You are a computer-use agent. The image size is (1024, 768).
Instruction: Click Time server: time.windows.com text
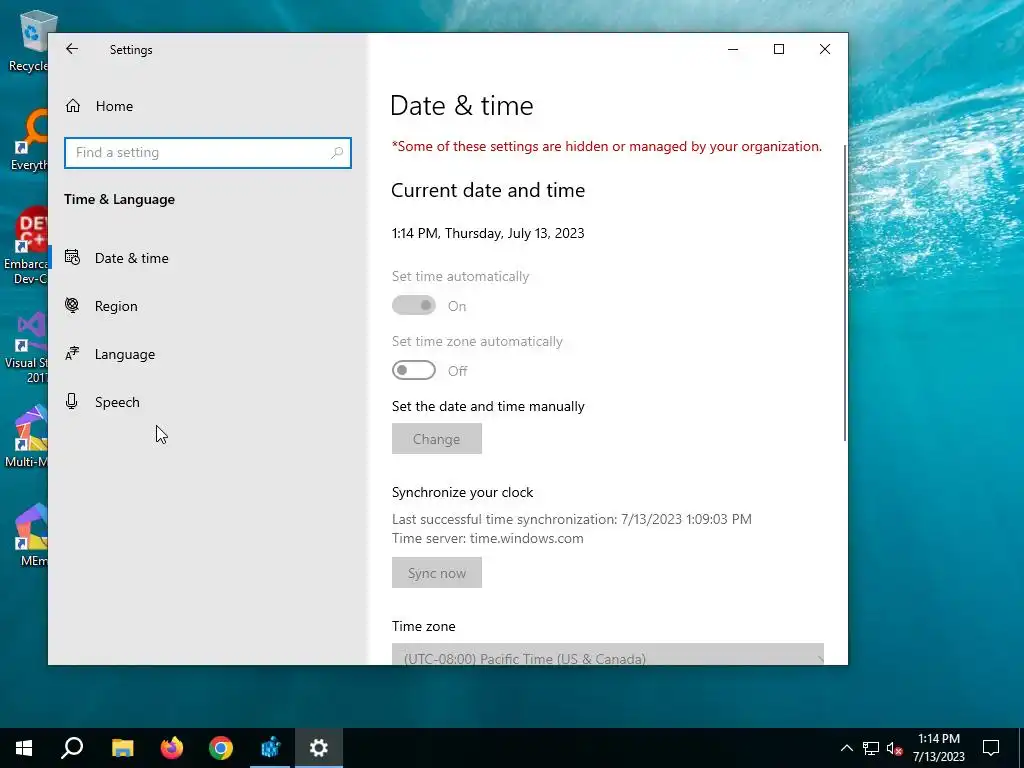point(487,538)
